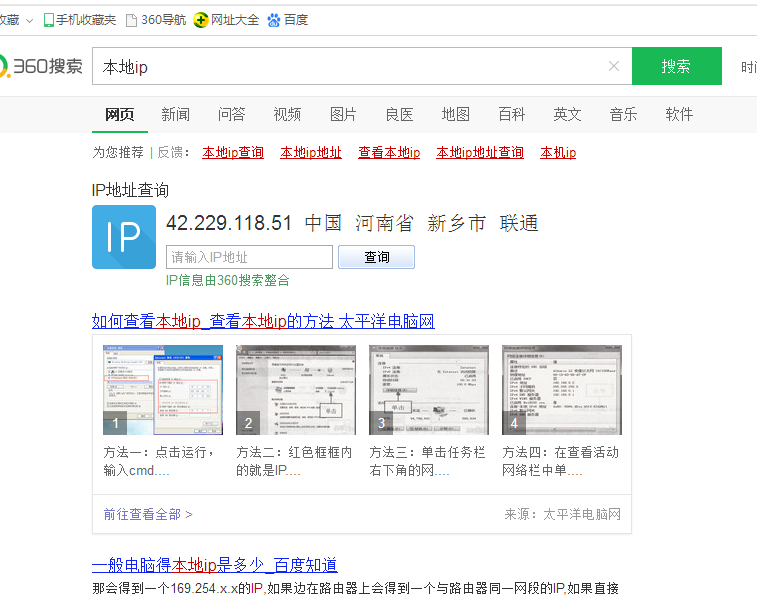Expand the 收藏 dropdown arrow
The image size is (757, 595).
tap(29, 20)
